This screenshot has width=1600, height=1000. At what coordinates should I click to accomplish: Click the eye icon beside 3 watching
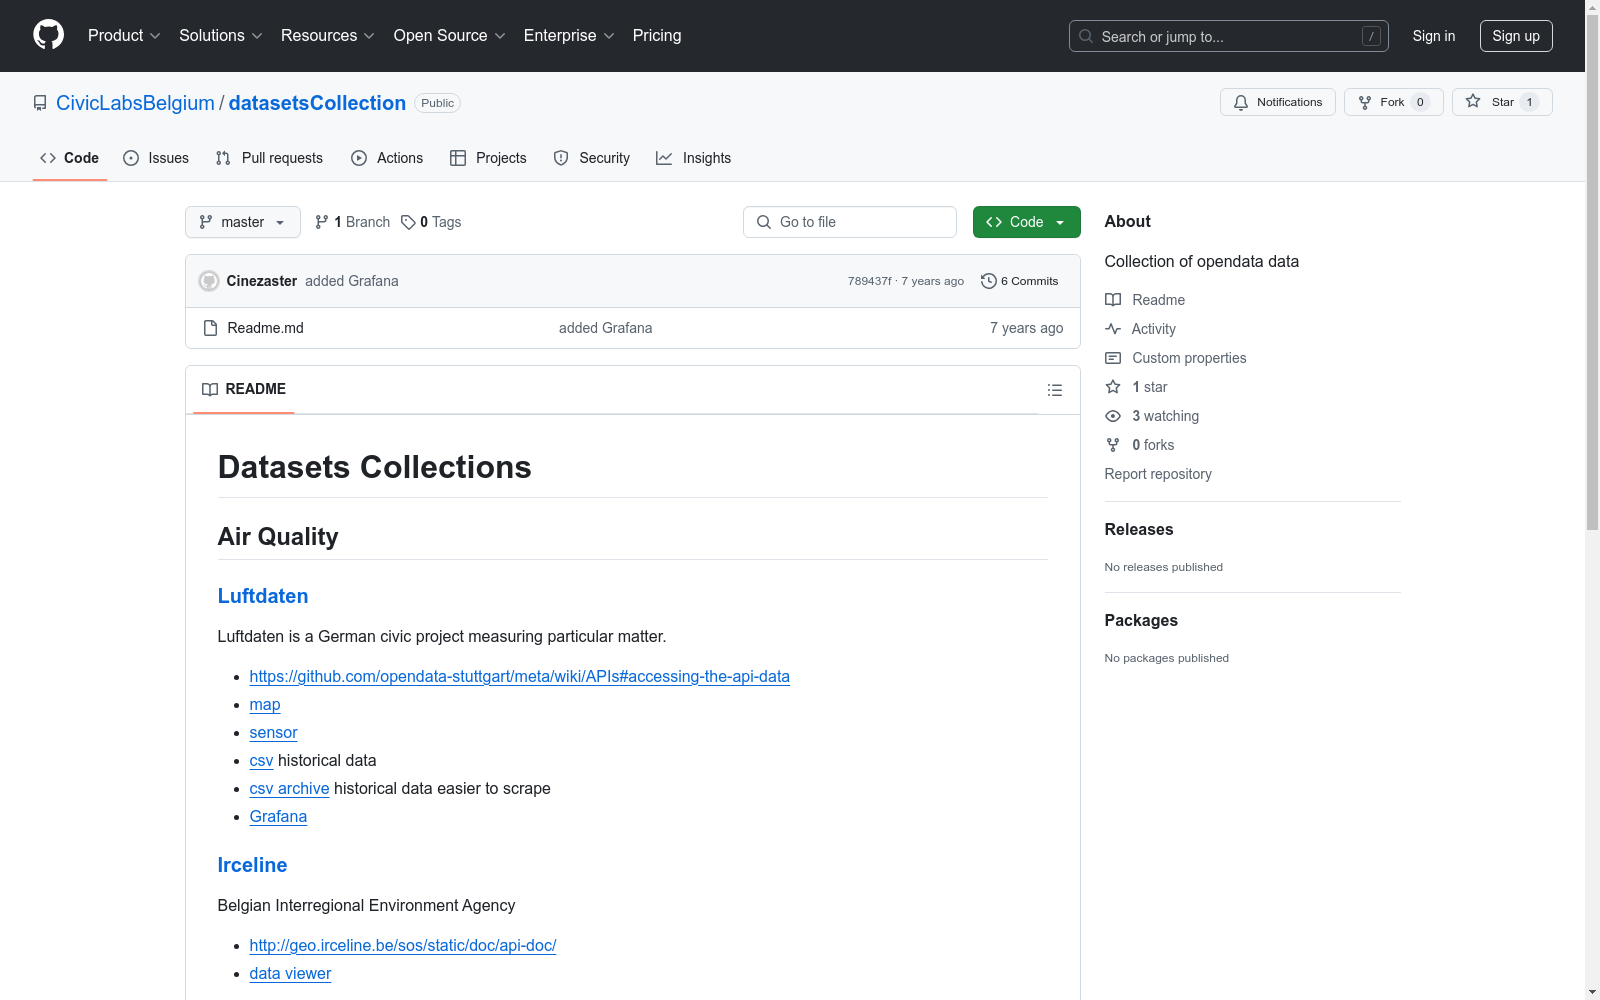click(1113, 416)
